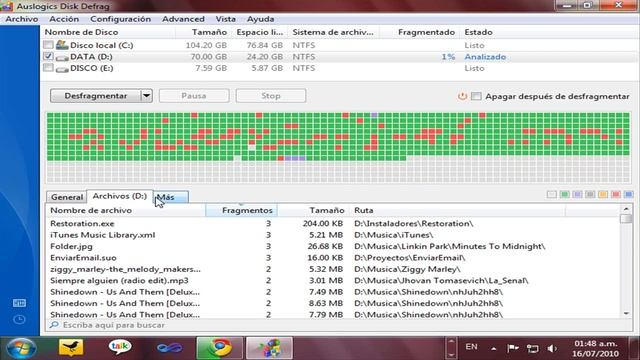Select the Folder.jpg file row
The height and width of the screenshot is (360, 640).
(333, 246)
